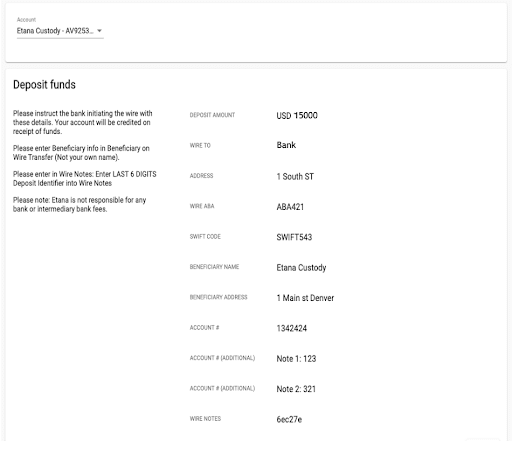The image size is (512, 462).
Task: Select the beneficiary name Etana Custody
Action: pos(301,268)
